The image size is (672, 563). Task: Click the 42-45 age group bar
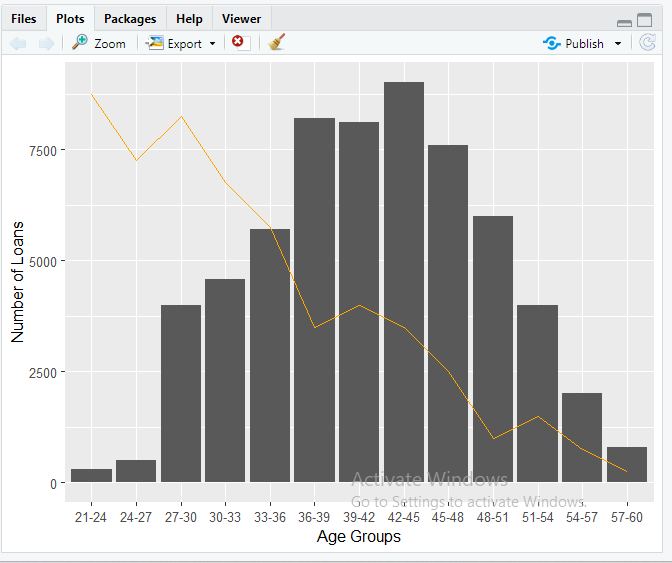click(404, 282)
